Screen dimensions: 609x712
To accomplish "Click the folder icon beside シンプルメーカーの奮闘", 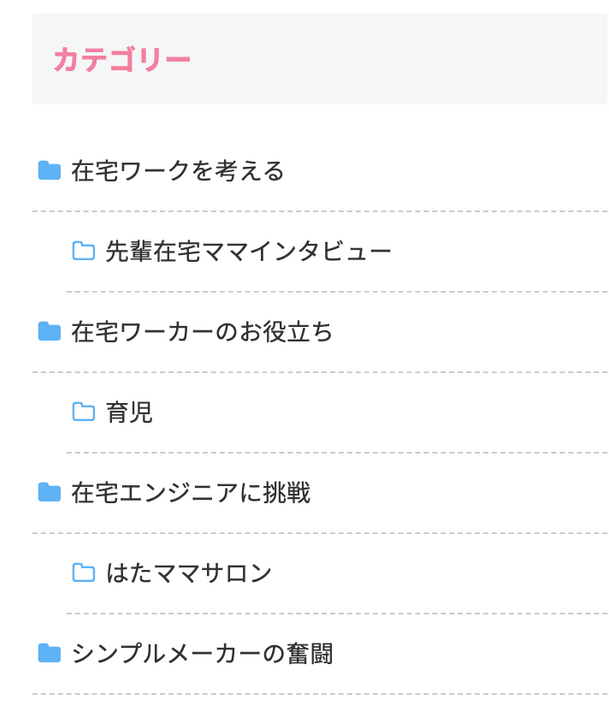I will [49, 653].
